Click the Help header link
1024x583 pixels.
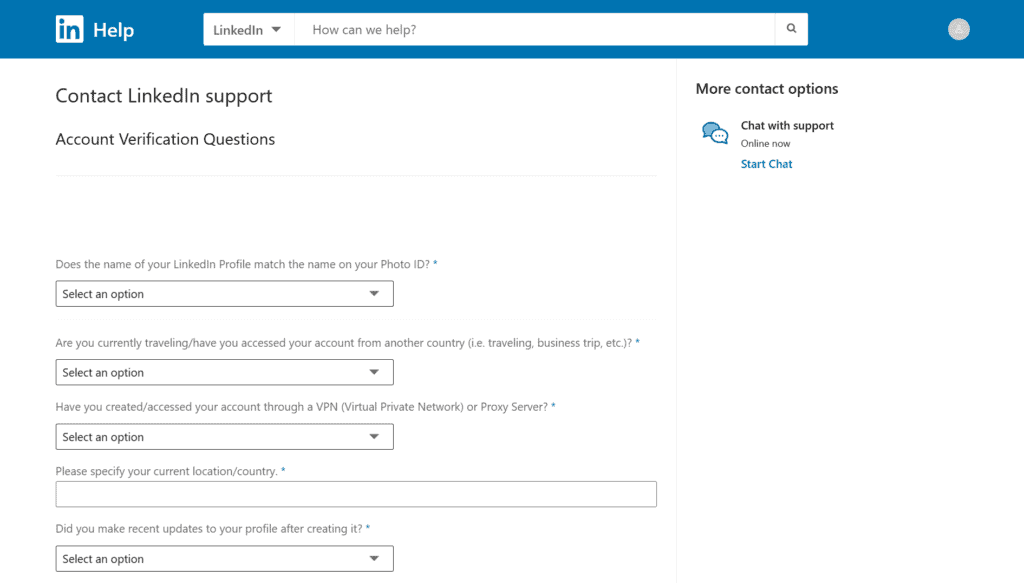pos(114,30)
